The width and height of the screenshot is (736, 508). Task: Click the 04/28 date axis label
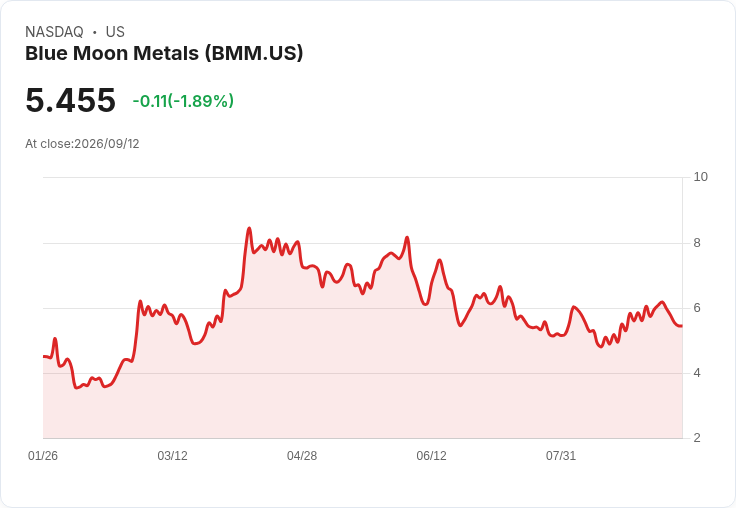tap(302, 456)
